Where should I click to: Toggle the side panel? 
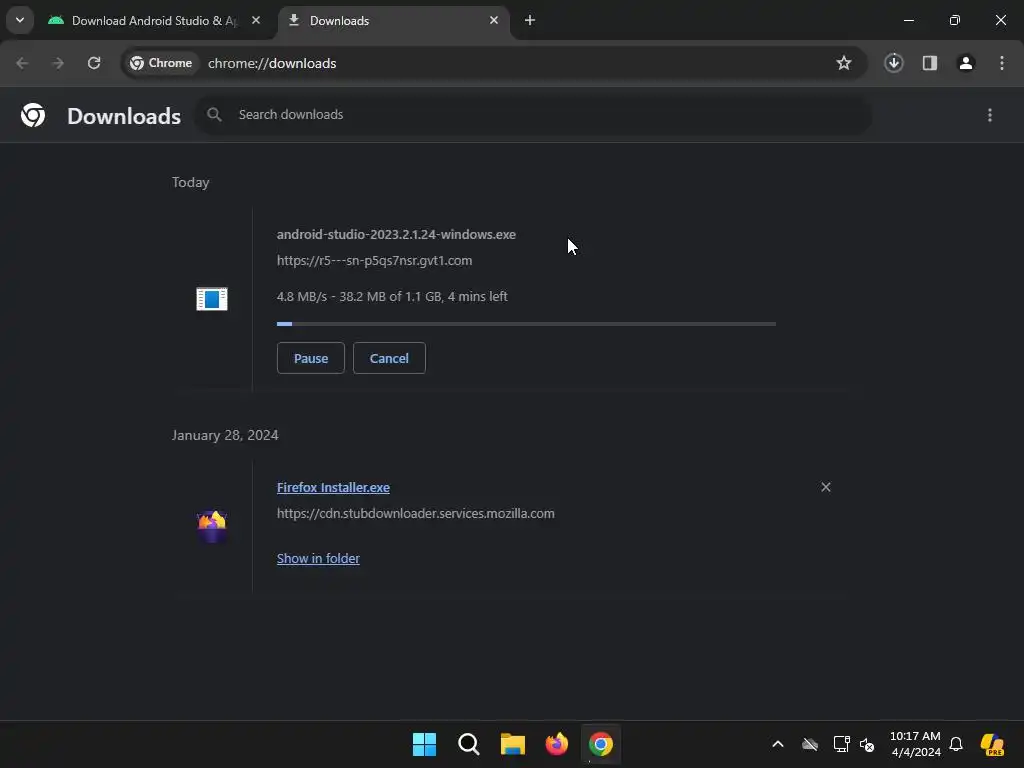click(929, 63)
